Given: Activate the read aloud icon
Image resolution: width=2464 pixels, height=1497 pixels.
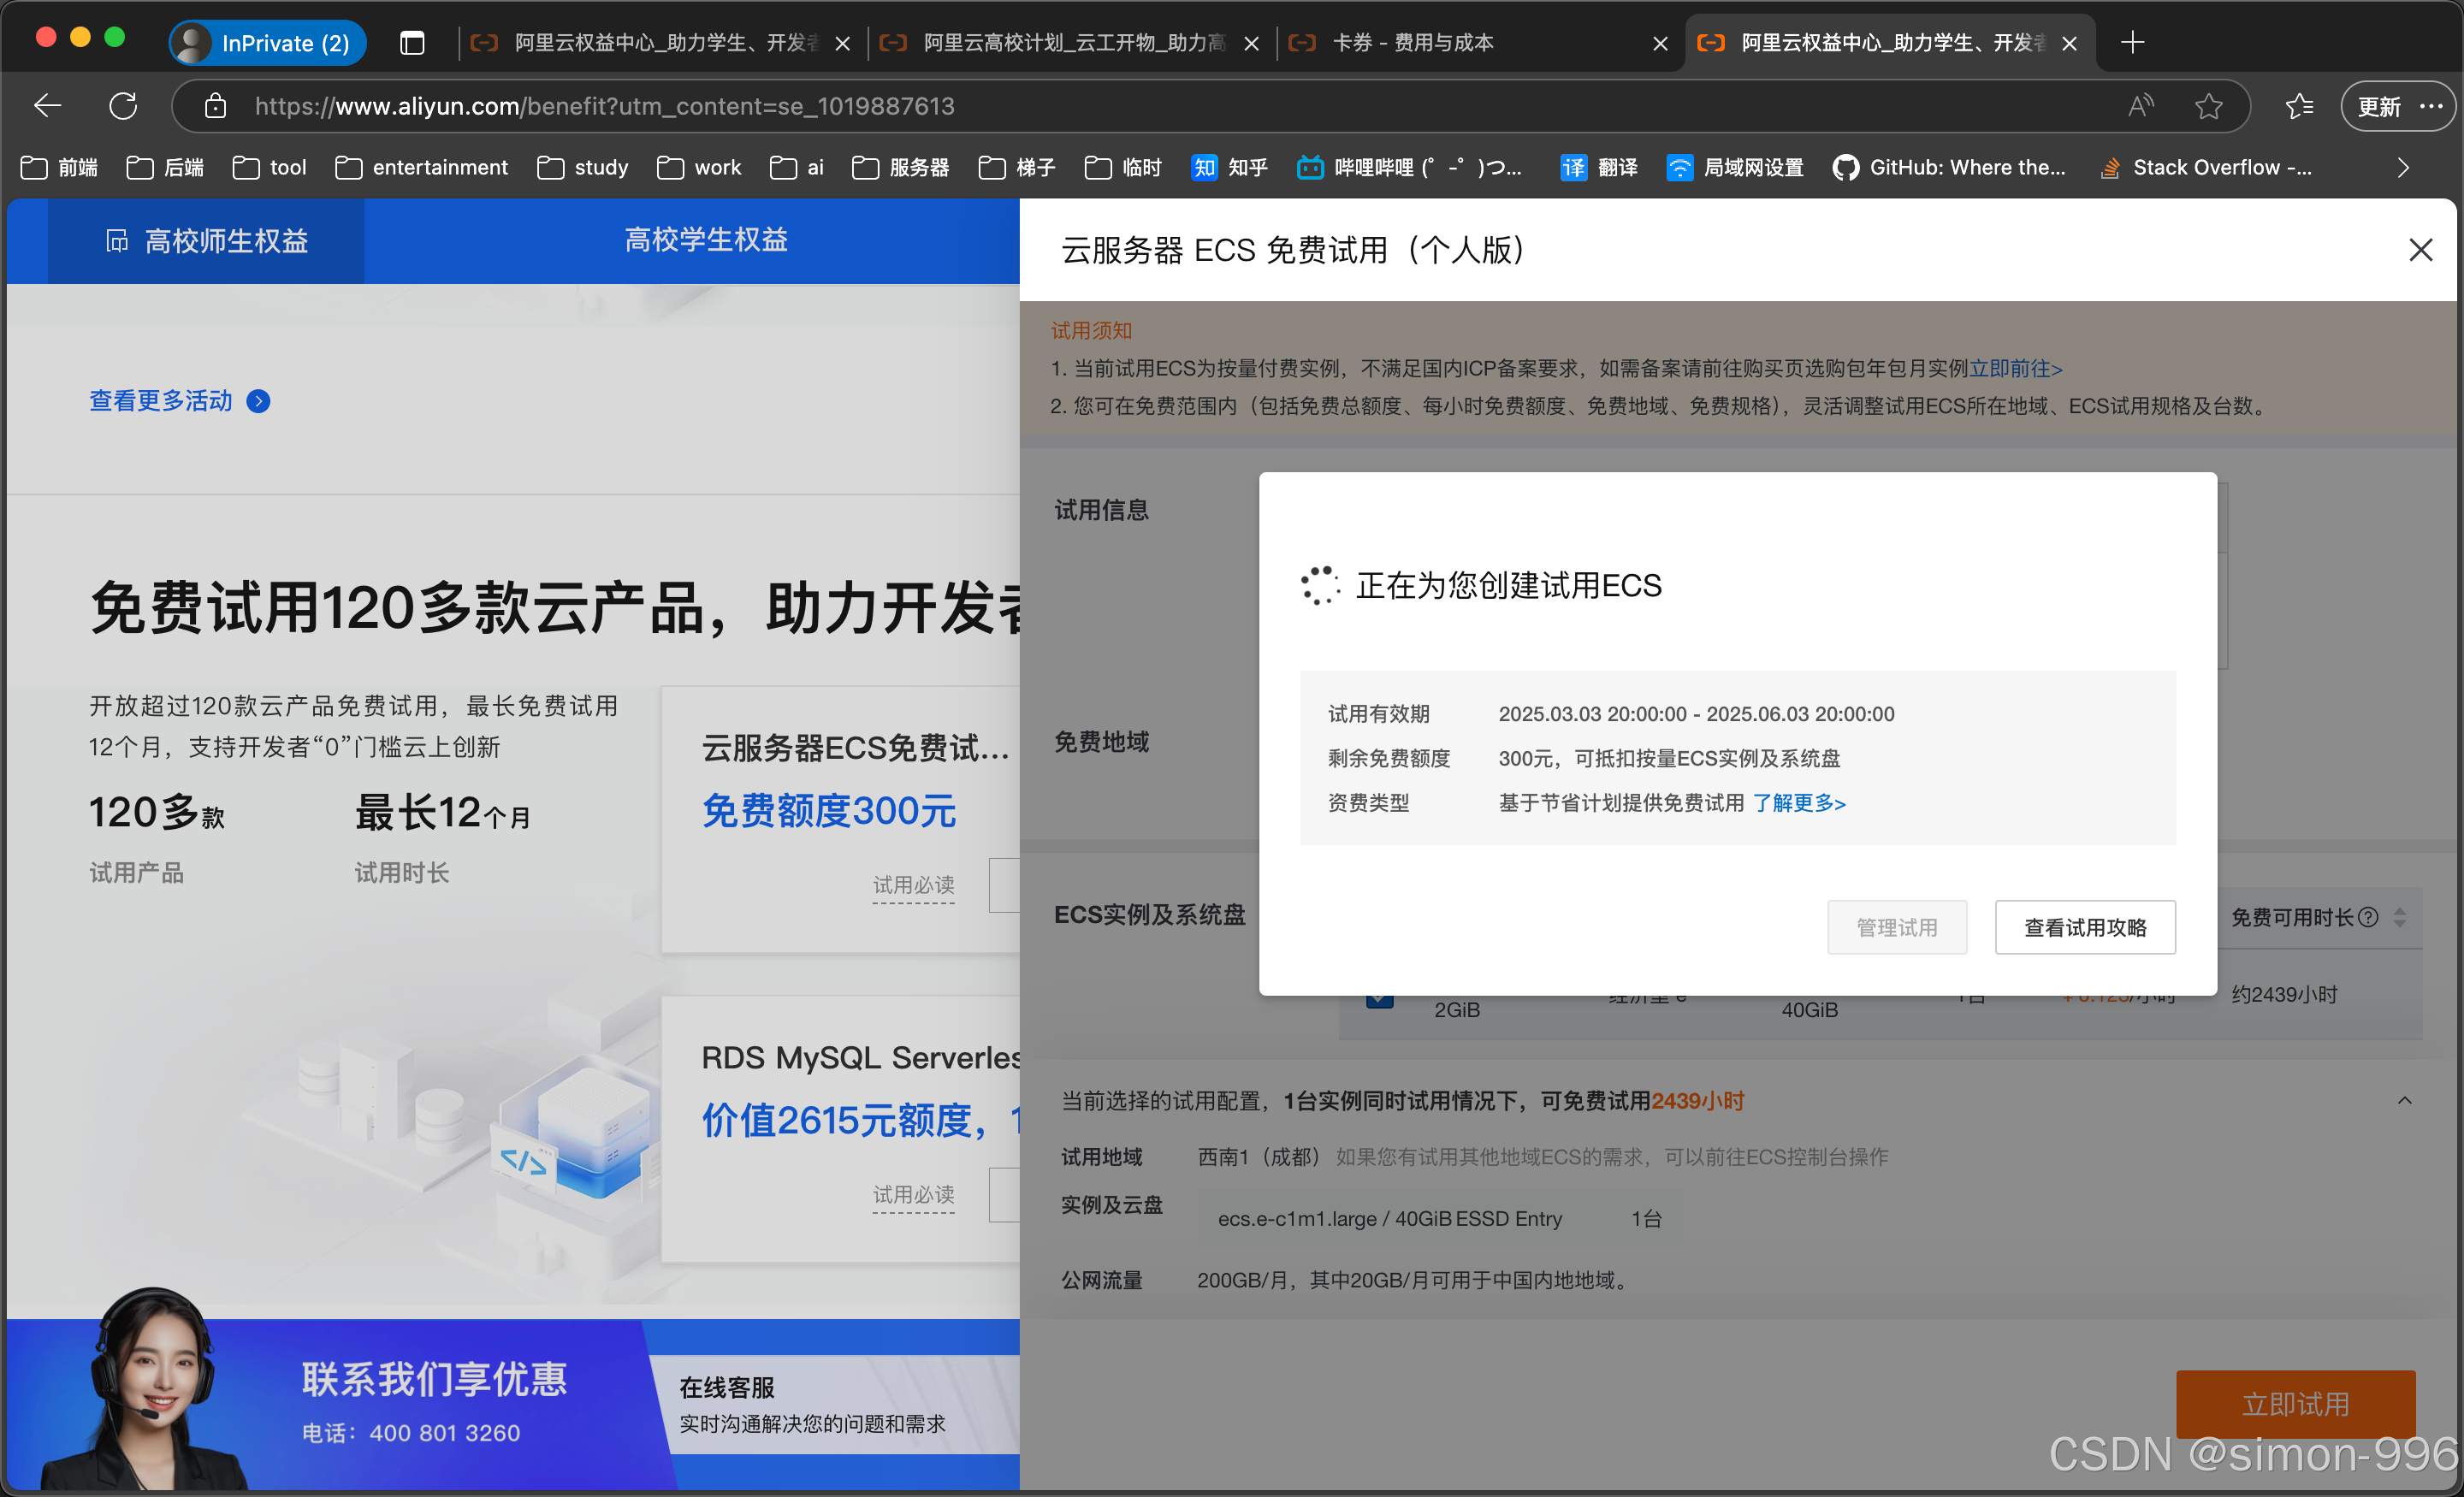Looking at the screenshot, I should pyautogui.click(x=2140, y=106).
